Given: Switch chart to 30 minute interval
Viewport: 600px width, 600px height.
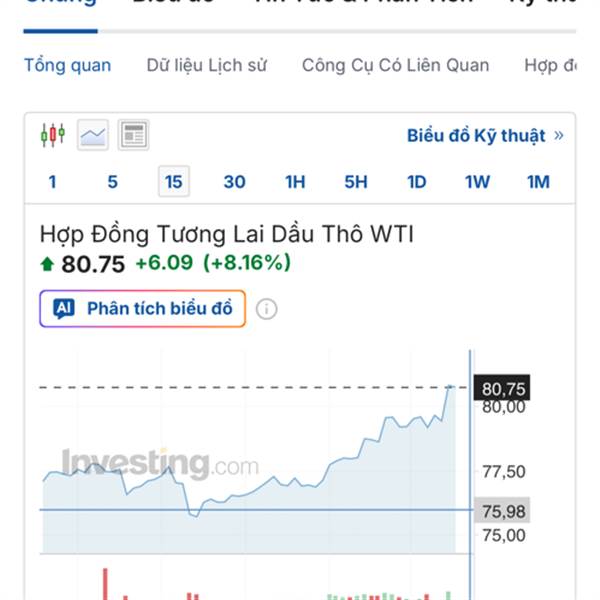Looking at the screenshot, I should click(x=234, y=182).
